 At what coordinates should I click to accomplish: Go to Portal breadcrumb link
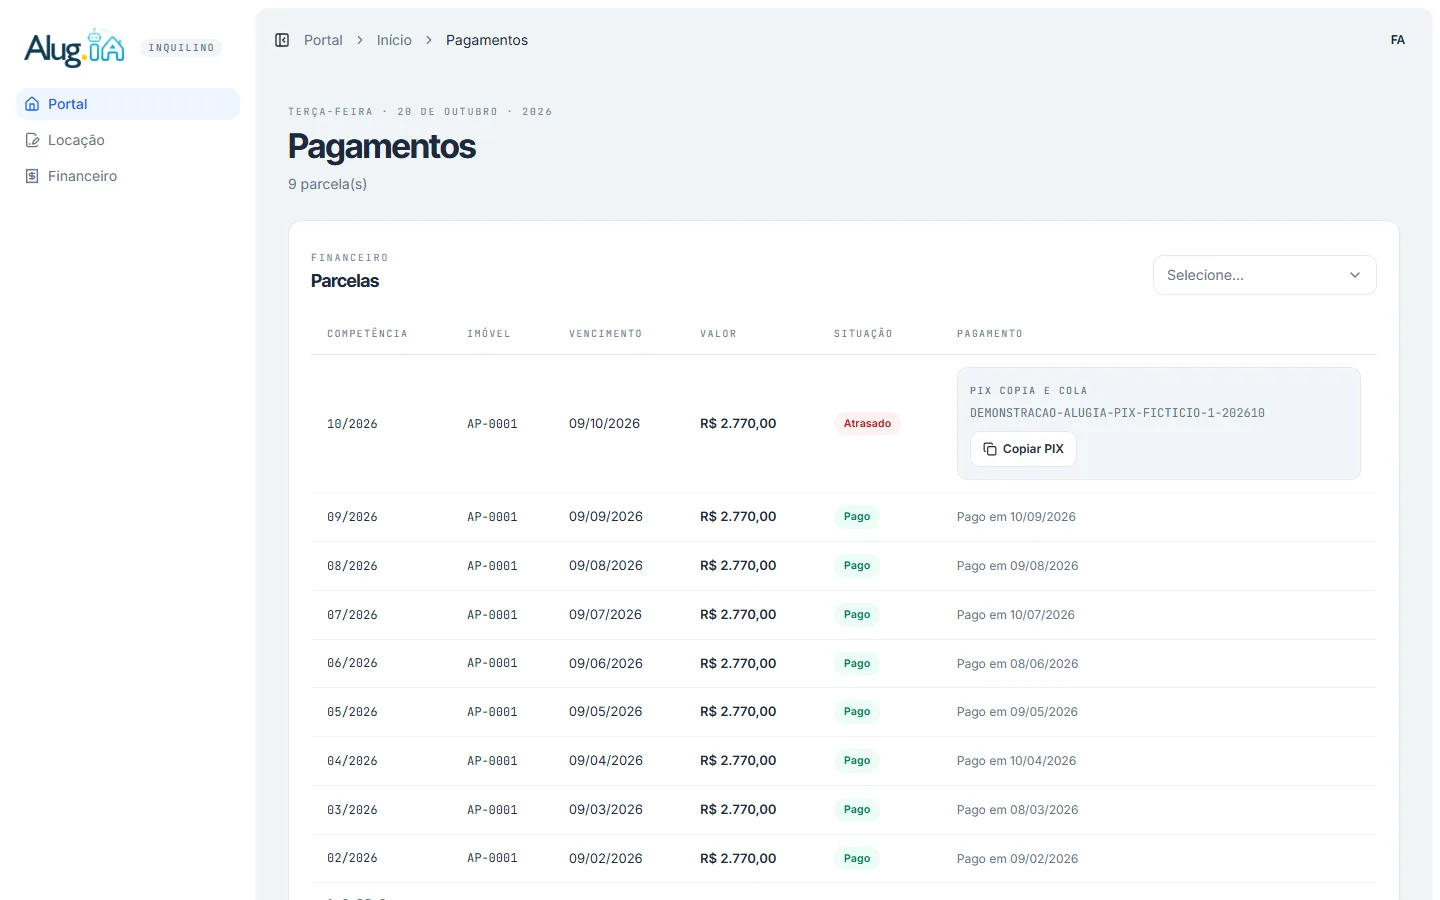323,40
